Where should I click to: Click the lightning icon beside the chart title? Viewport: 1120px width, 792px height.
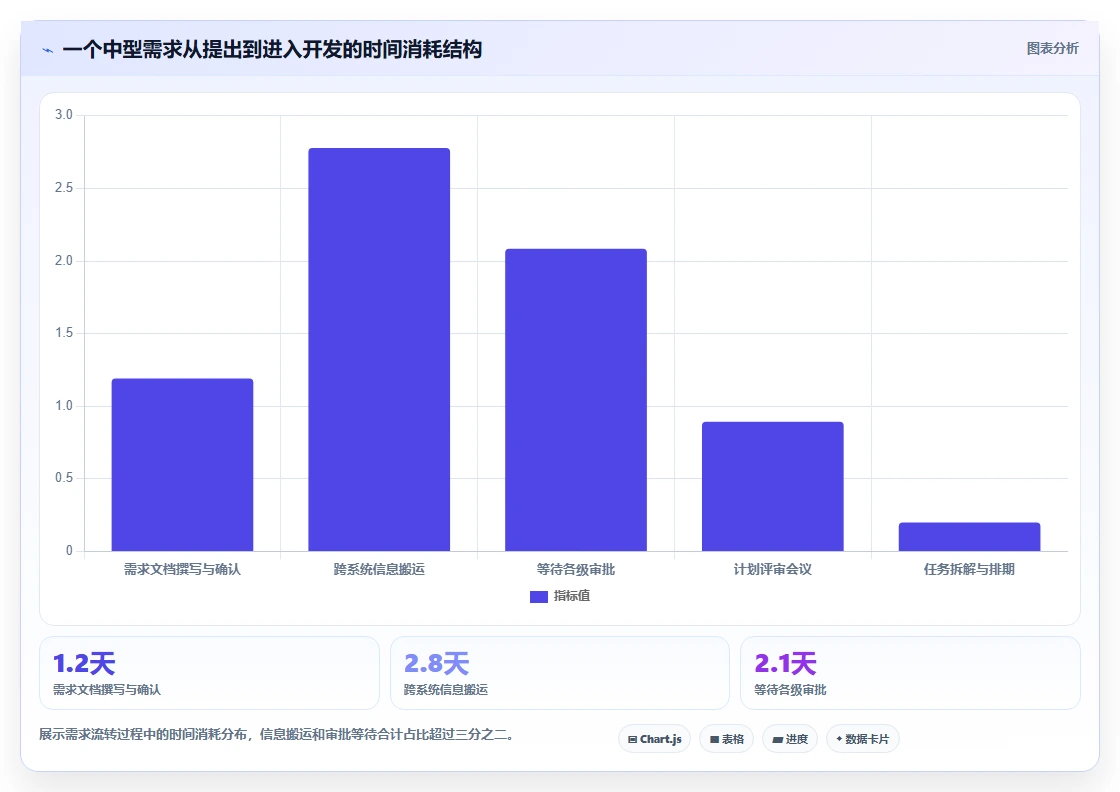click(48, 50)
